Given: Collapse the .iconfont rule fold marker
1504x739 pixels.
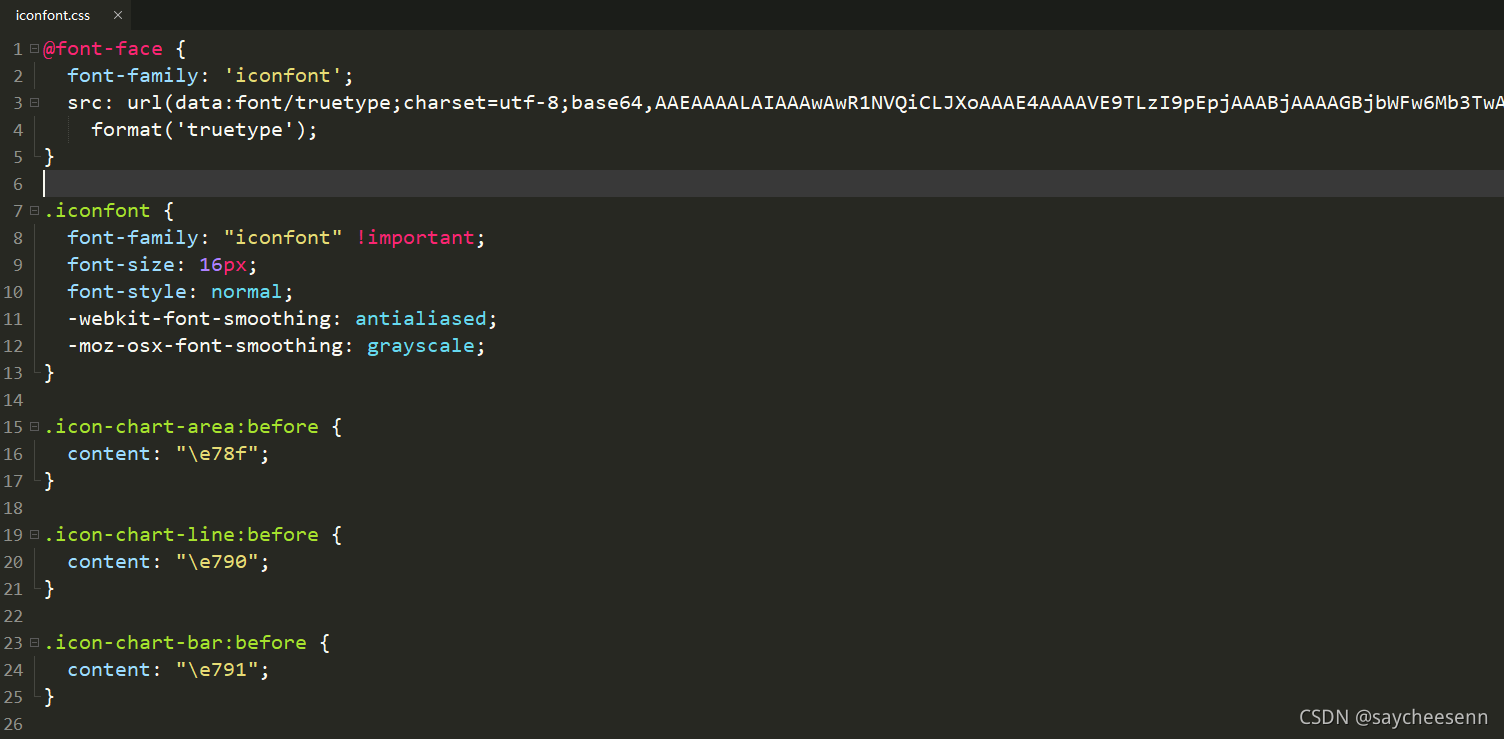Looking at the screenshot, I should [x=34, y=210].
